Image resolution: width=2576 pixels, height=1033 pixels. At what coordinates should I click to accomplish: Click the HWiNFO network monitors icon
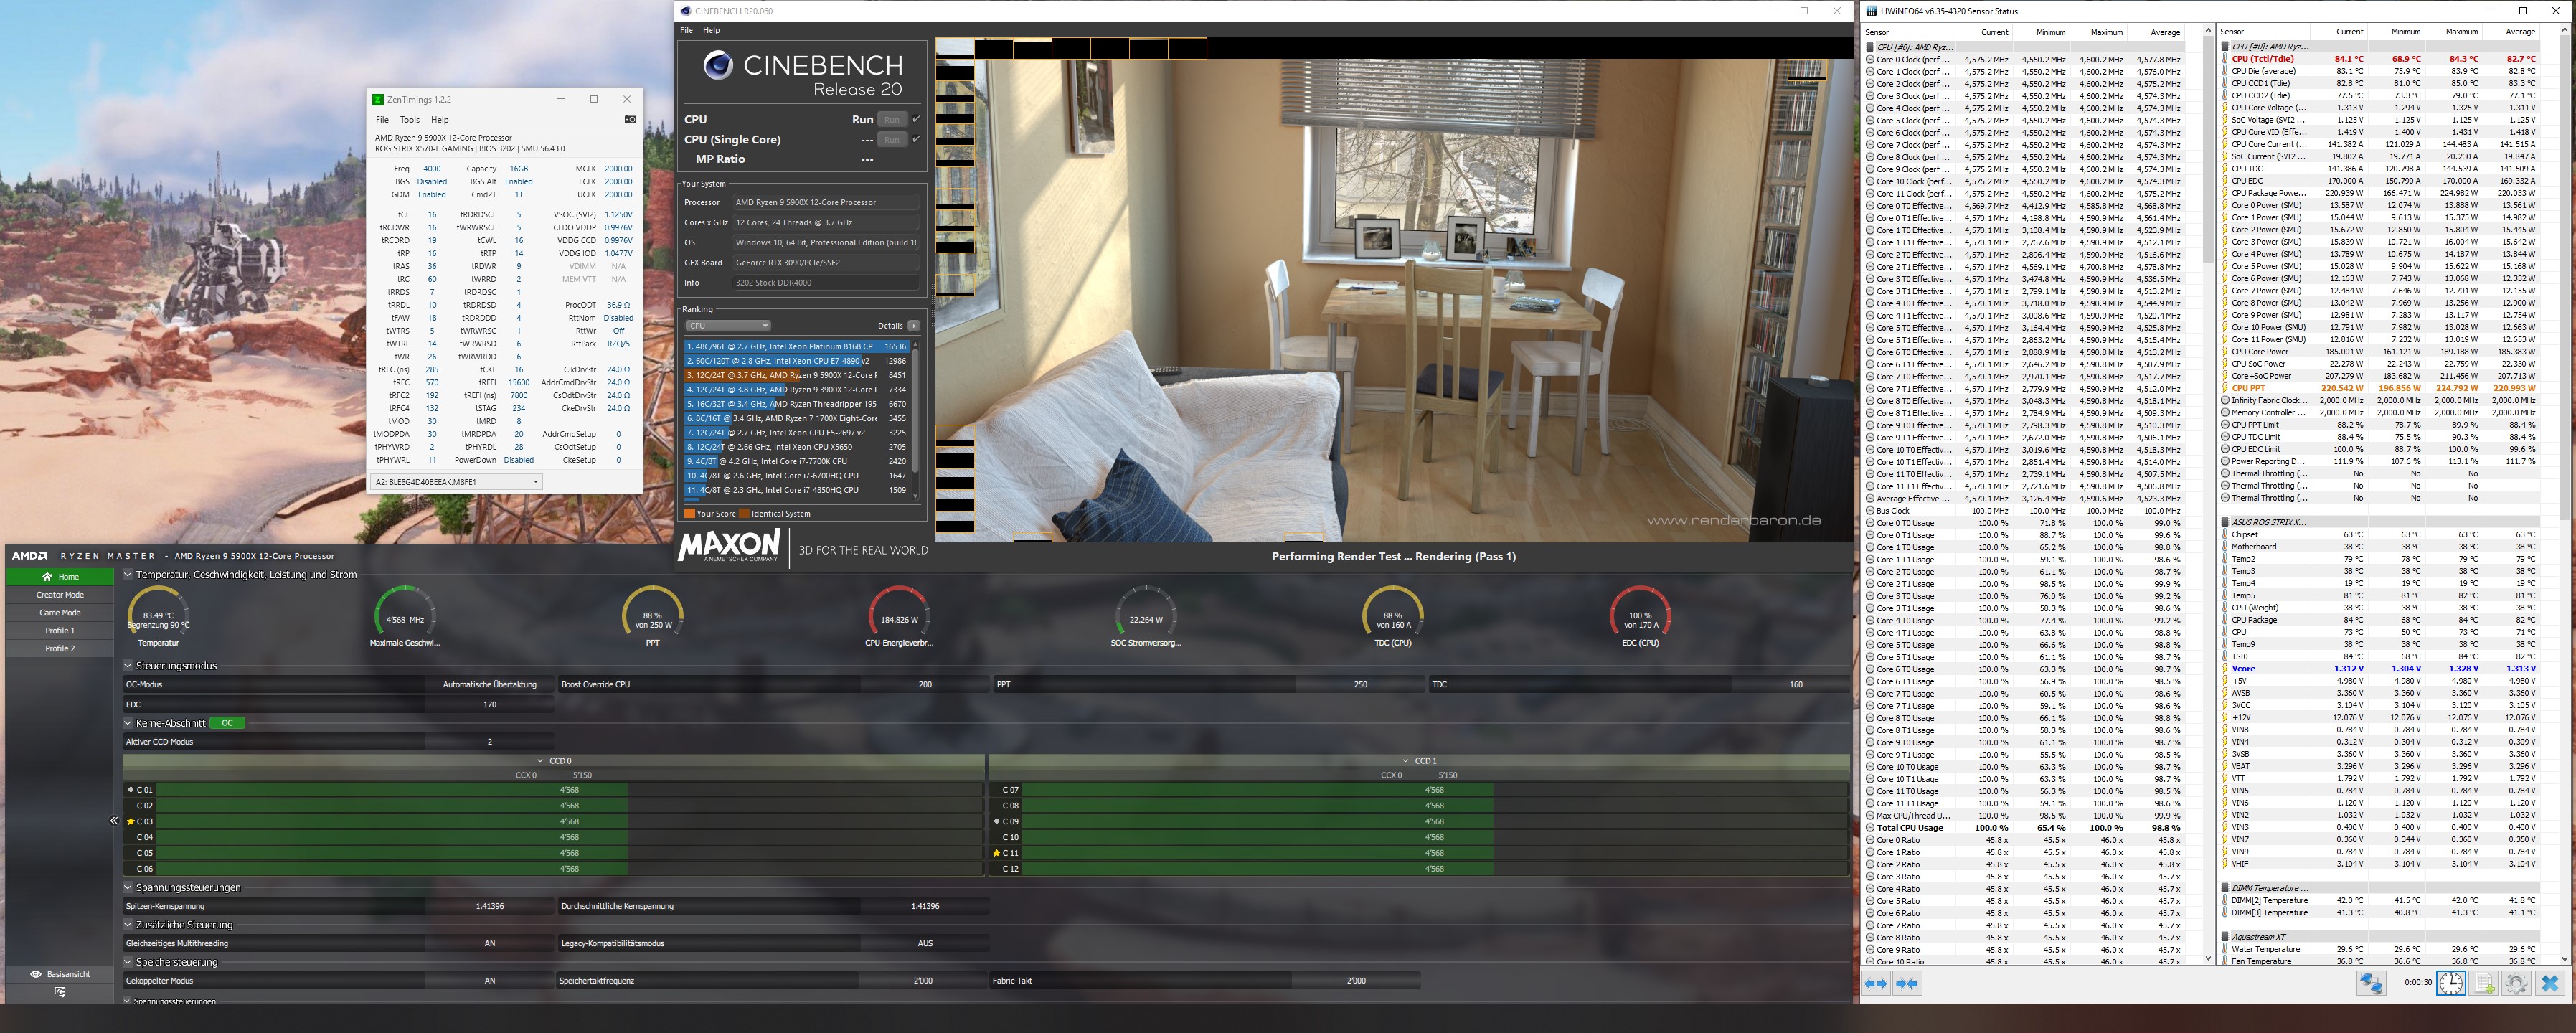[2371, 983]
